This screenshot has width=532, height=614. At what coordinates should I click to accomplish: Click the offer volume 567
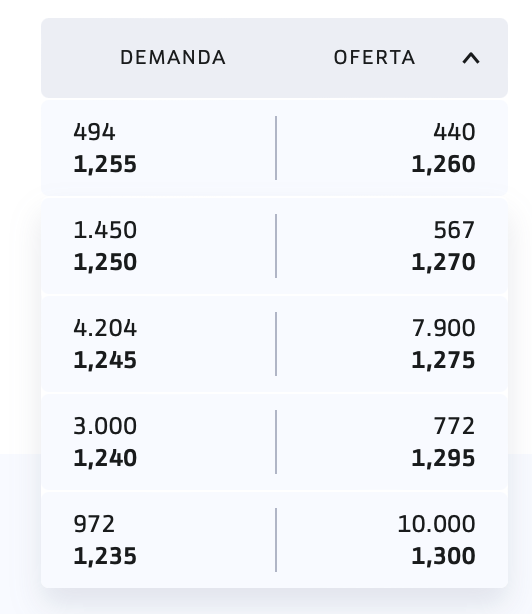[x=454, y=230]
